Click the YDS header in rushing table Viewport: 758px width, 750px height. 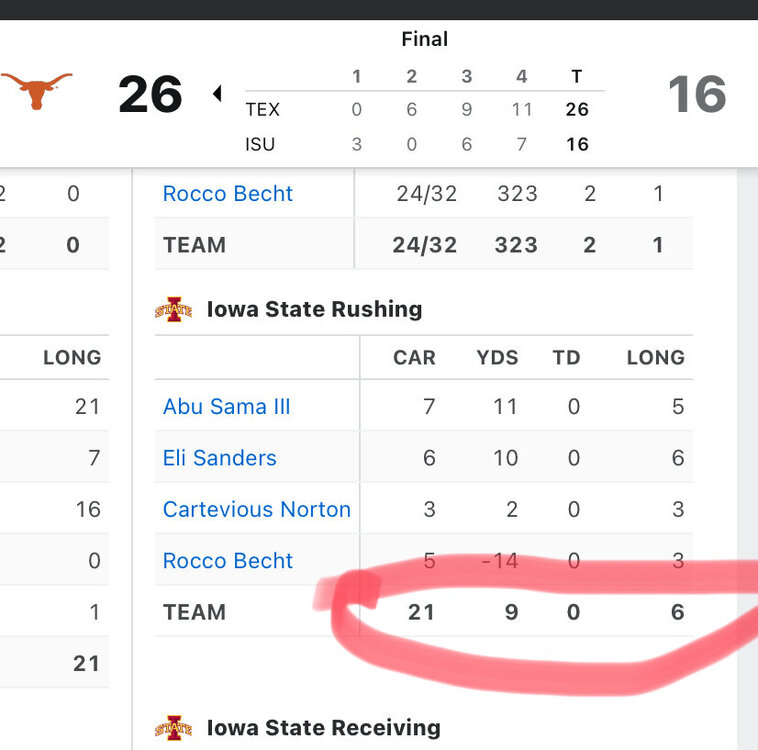pos(497,357)
